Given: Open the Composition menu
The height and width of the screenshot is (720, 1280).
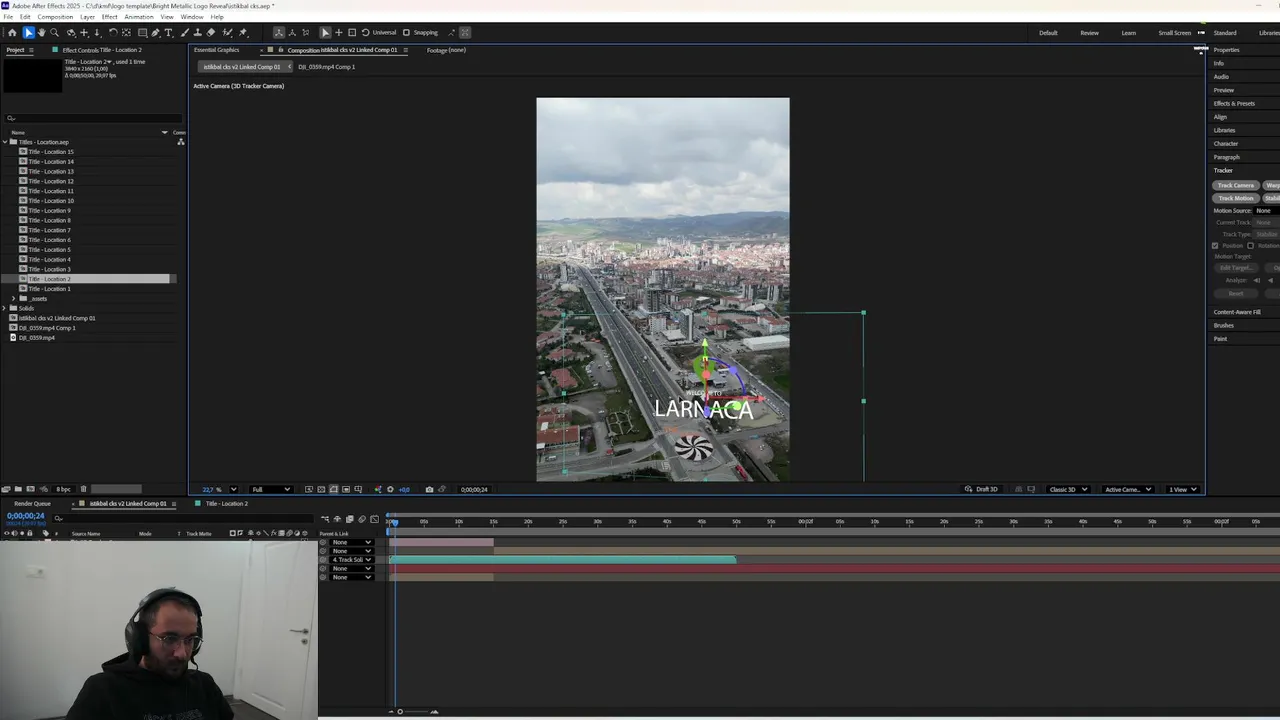Looking at the screenshot, I should [x=55, y=17].
